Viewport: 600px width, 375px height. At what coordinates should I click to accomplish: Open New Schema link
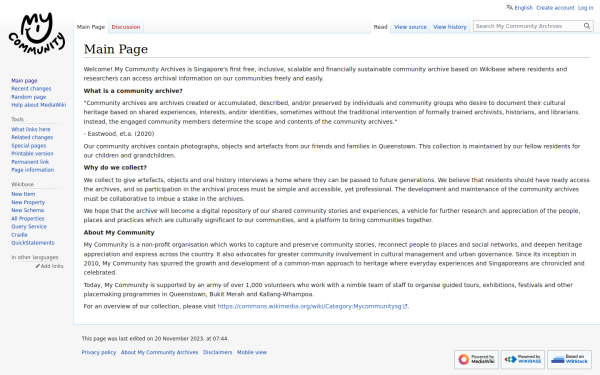(x=28, y=210)
